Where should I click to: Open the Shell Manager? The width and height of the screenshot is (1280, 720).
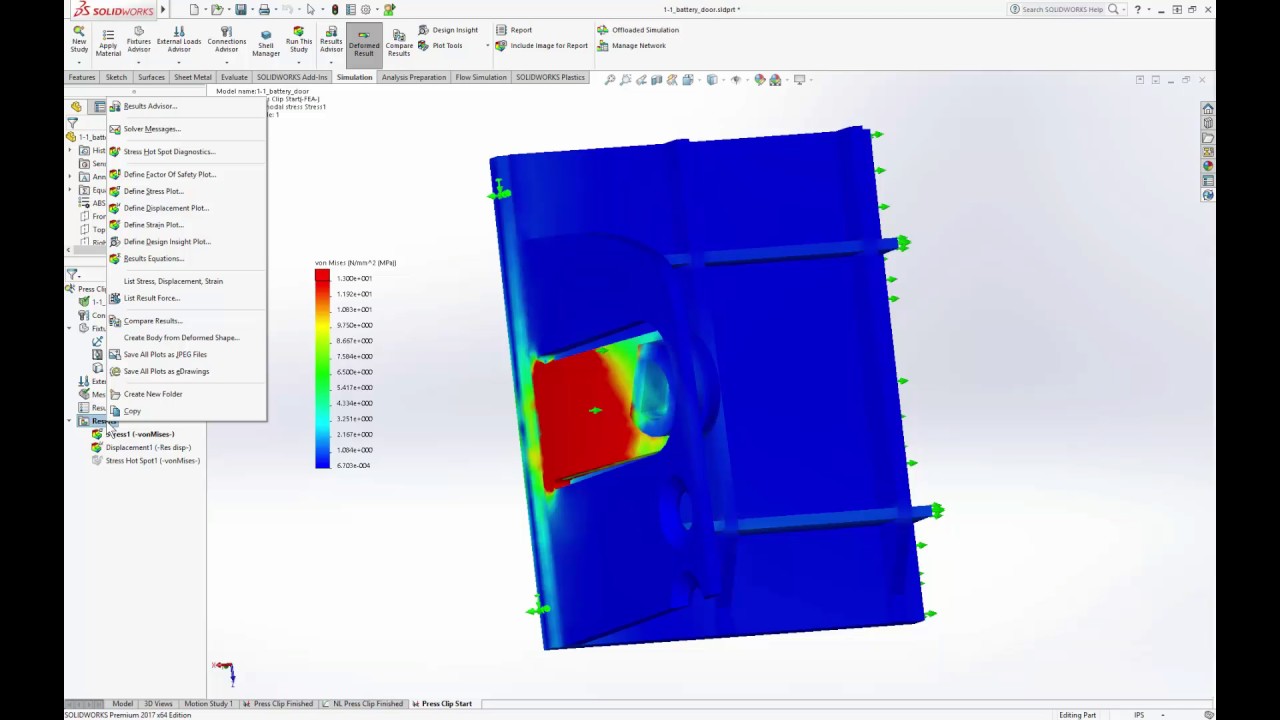point(266,42)
